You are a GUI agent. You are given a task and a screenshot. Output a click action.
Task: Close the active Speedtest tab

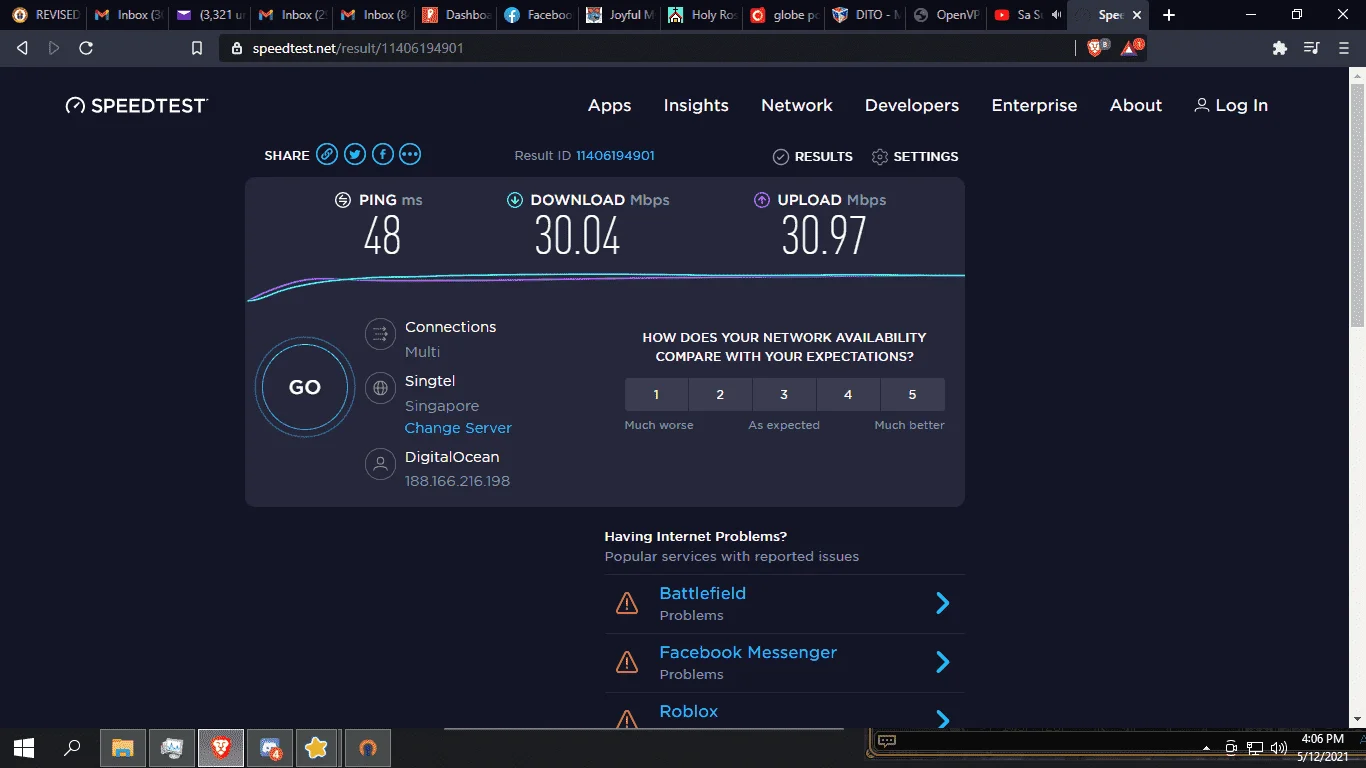coord(1136,15)
